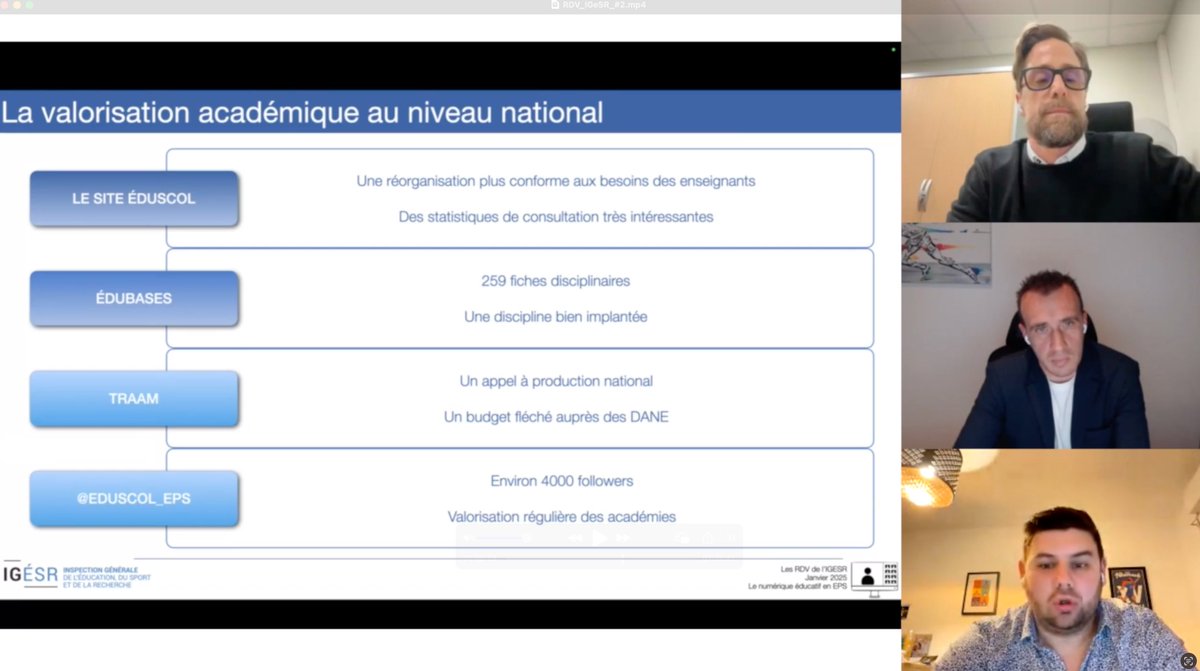1200x671 pixels.
Task: Click the slide title 'La valorisation académique au niveau national'
Action: [302, 112]
